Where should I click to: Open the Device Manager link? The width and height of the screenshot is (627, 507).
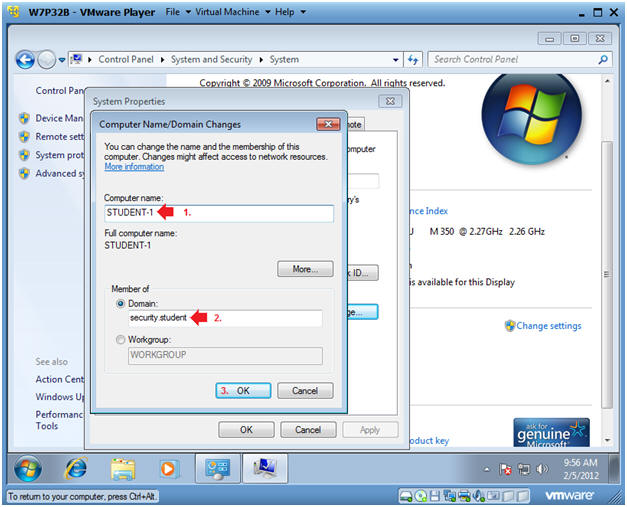pyautogui.click(x=60, y=118)
